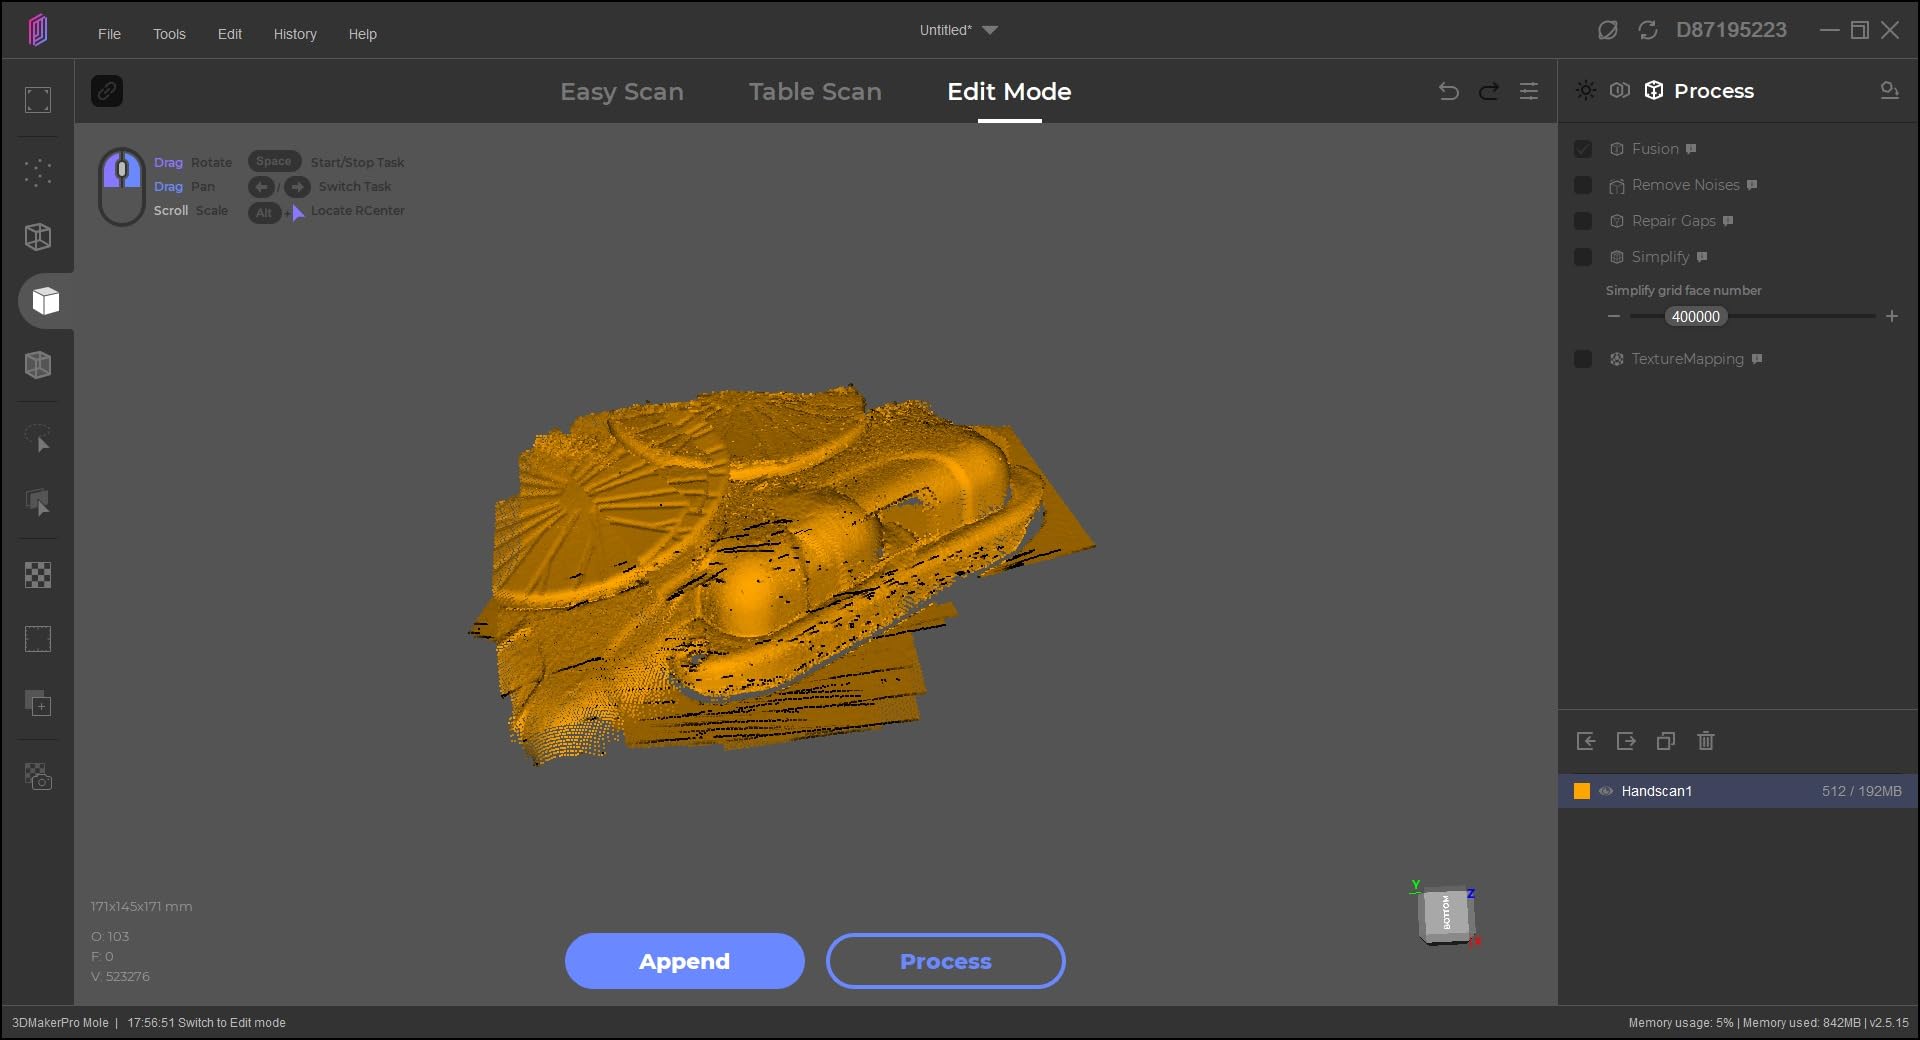1920x1040 pixels.
Task: Toggle the Fusion checkbox
Action: tap(1583, 149)
